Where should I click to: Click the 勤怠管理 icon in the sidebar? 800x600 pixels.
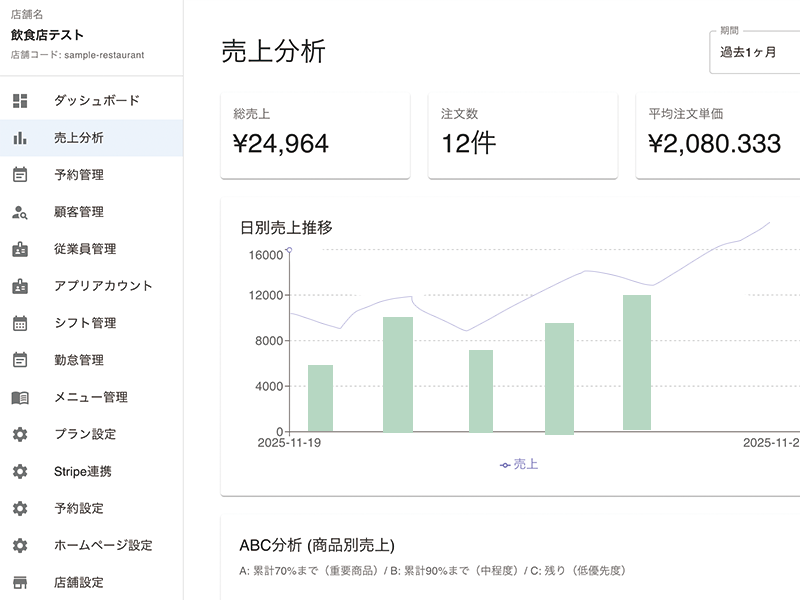click(20, 360)
